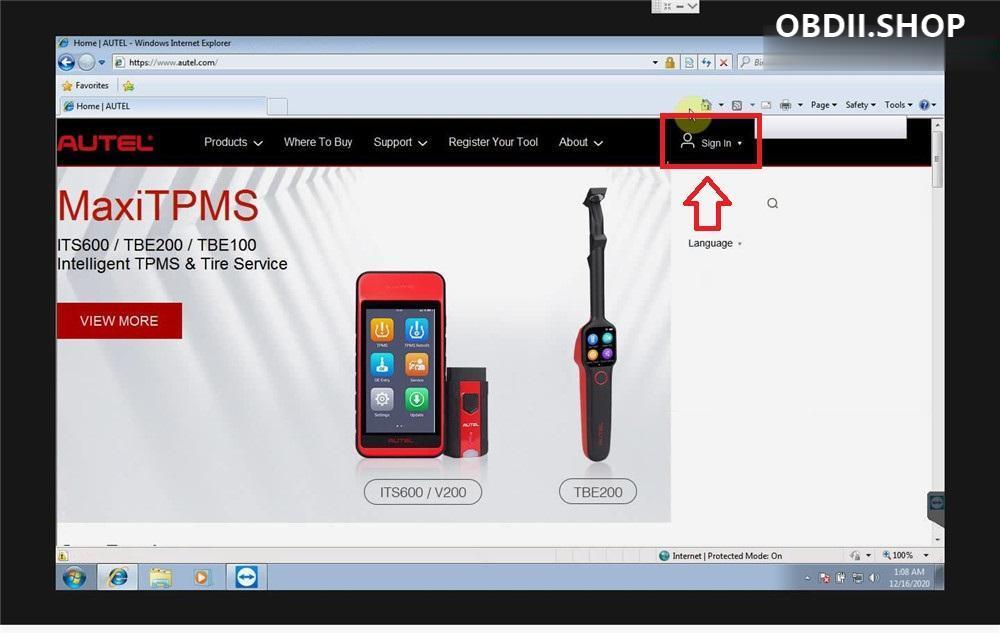Click the Add to Favorites Bar icon

(x=128, y=85)
